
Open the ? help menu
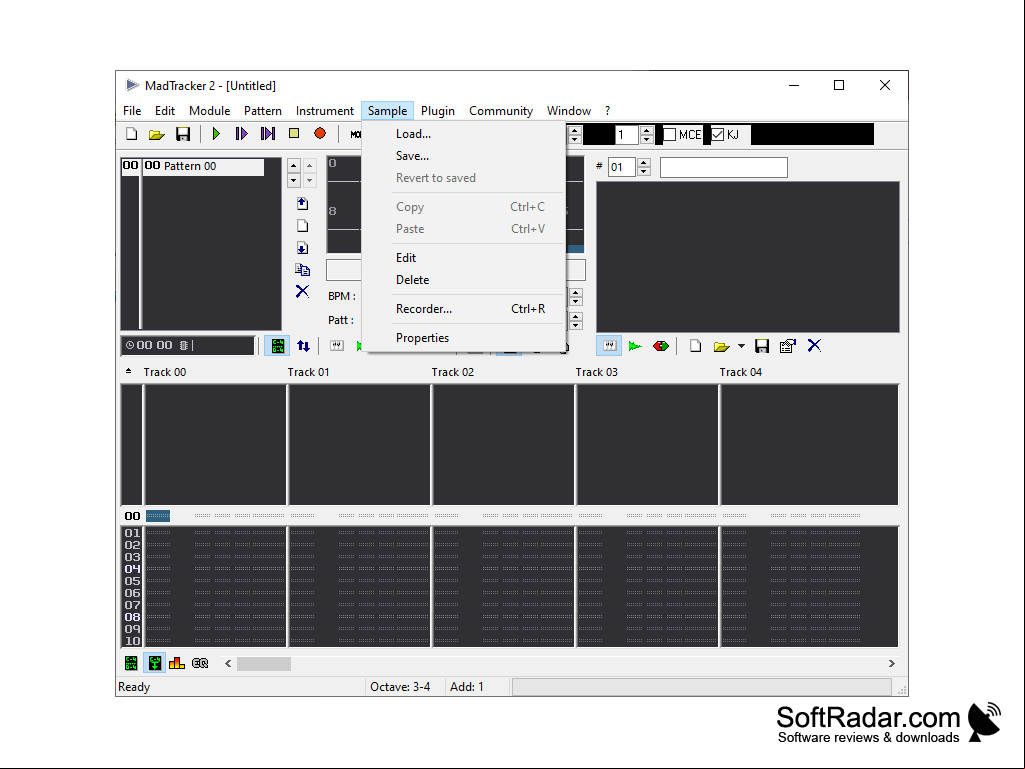pyautogui.click(x=607, y=111)
